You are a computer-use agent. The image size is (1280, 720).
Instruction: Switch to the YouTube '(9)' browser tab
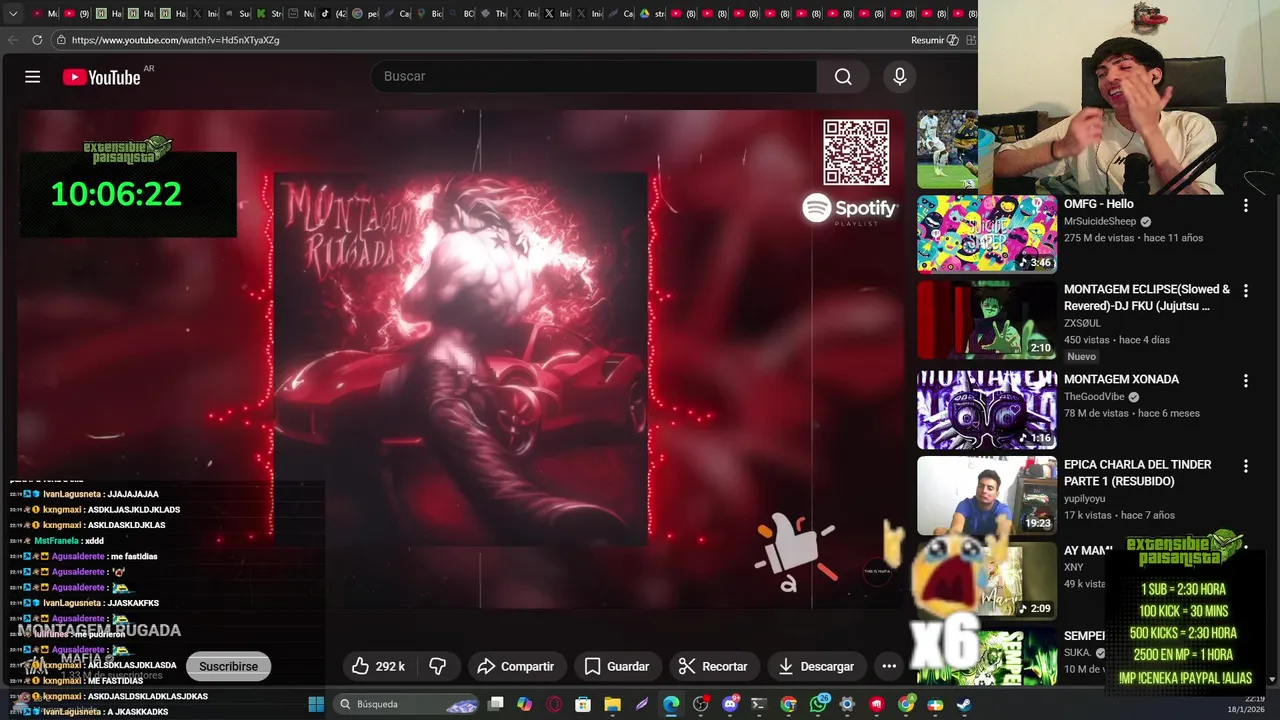[77, 14]
